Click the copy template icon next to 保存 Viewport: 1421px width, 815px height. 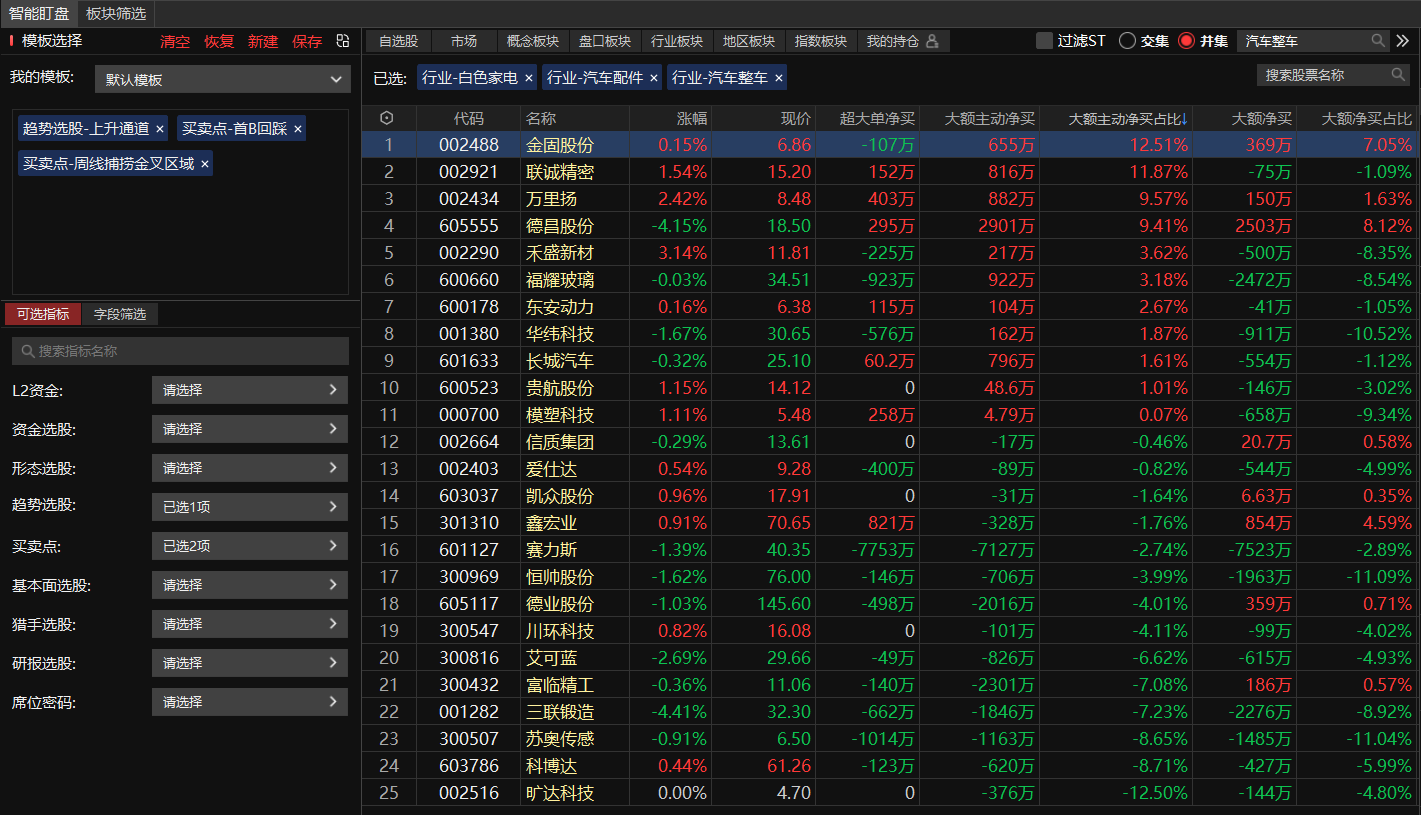click(x=343, y=41)
